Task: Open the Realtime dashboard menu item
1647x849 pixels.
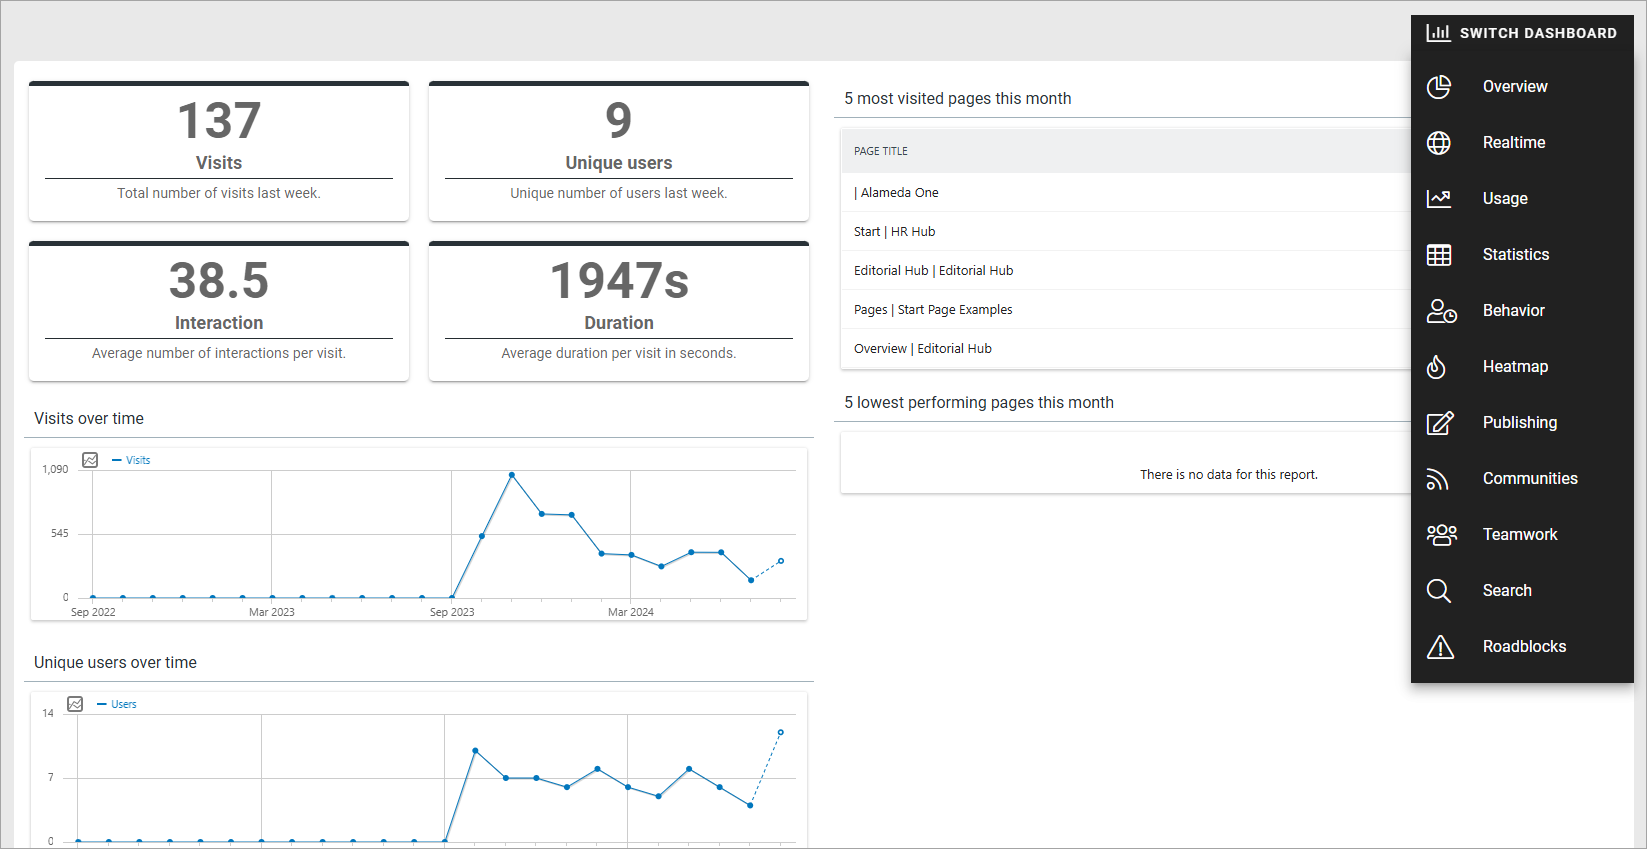Action: coord(1522,143)
